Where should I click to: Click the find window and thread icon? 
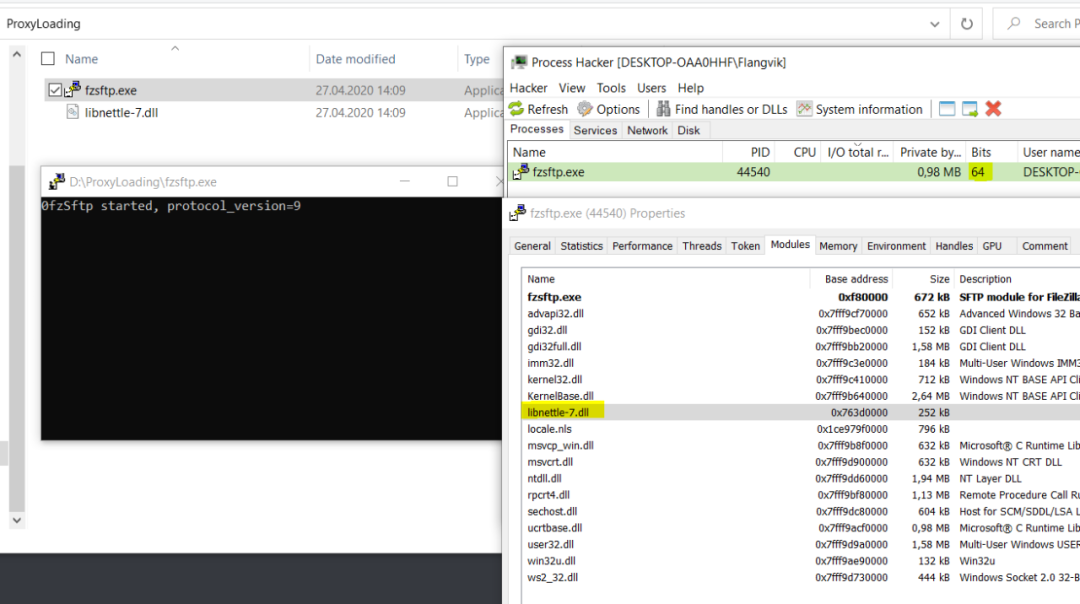970,109
